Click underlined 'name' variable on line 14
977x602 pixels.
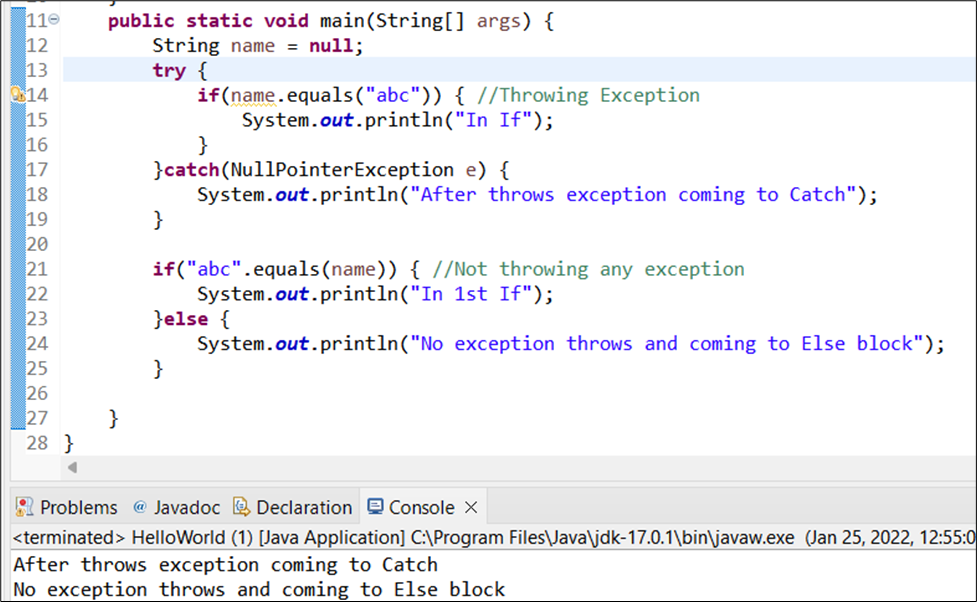(x=253, y=95)
